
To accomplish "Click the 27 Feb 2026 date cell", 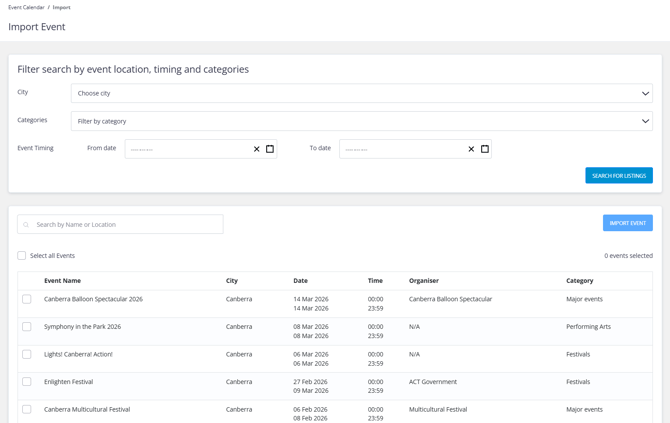I will 310,382.
